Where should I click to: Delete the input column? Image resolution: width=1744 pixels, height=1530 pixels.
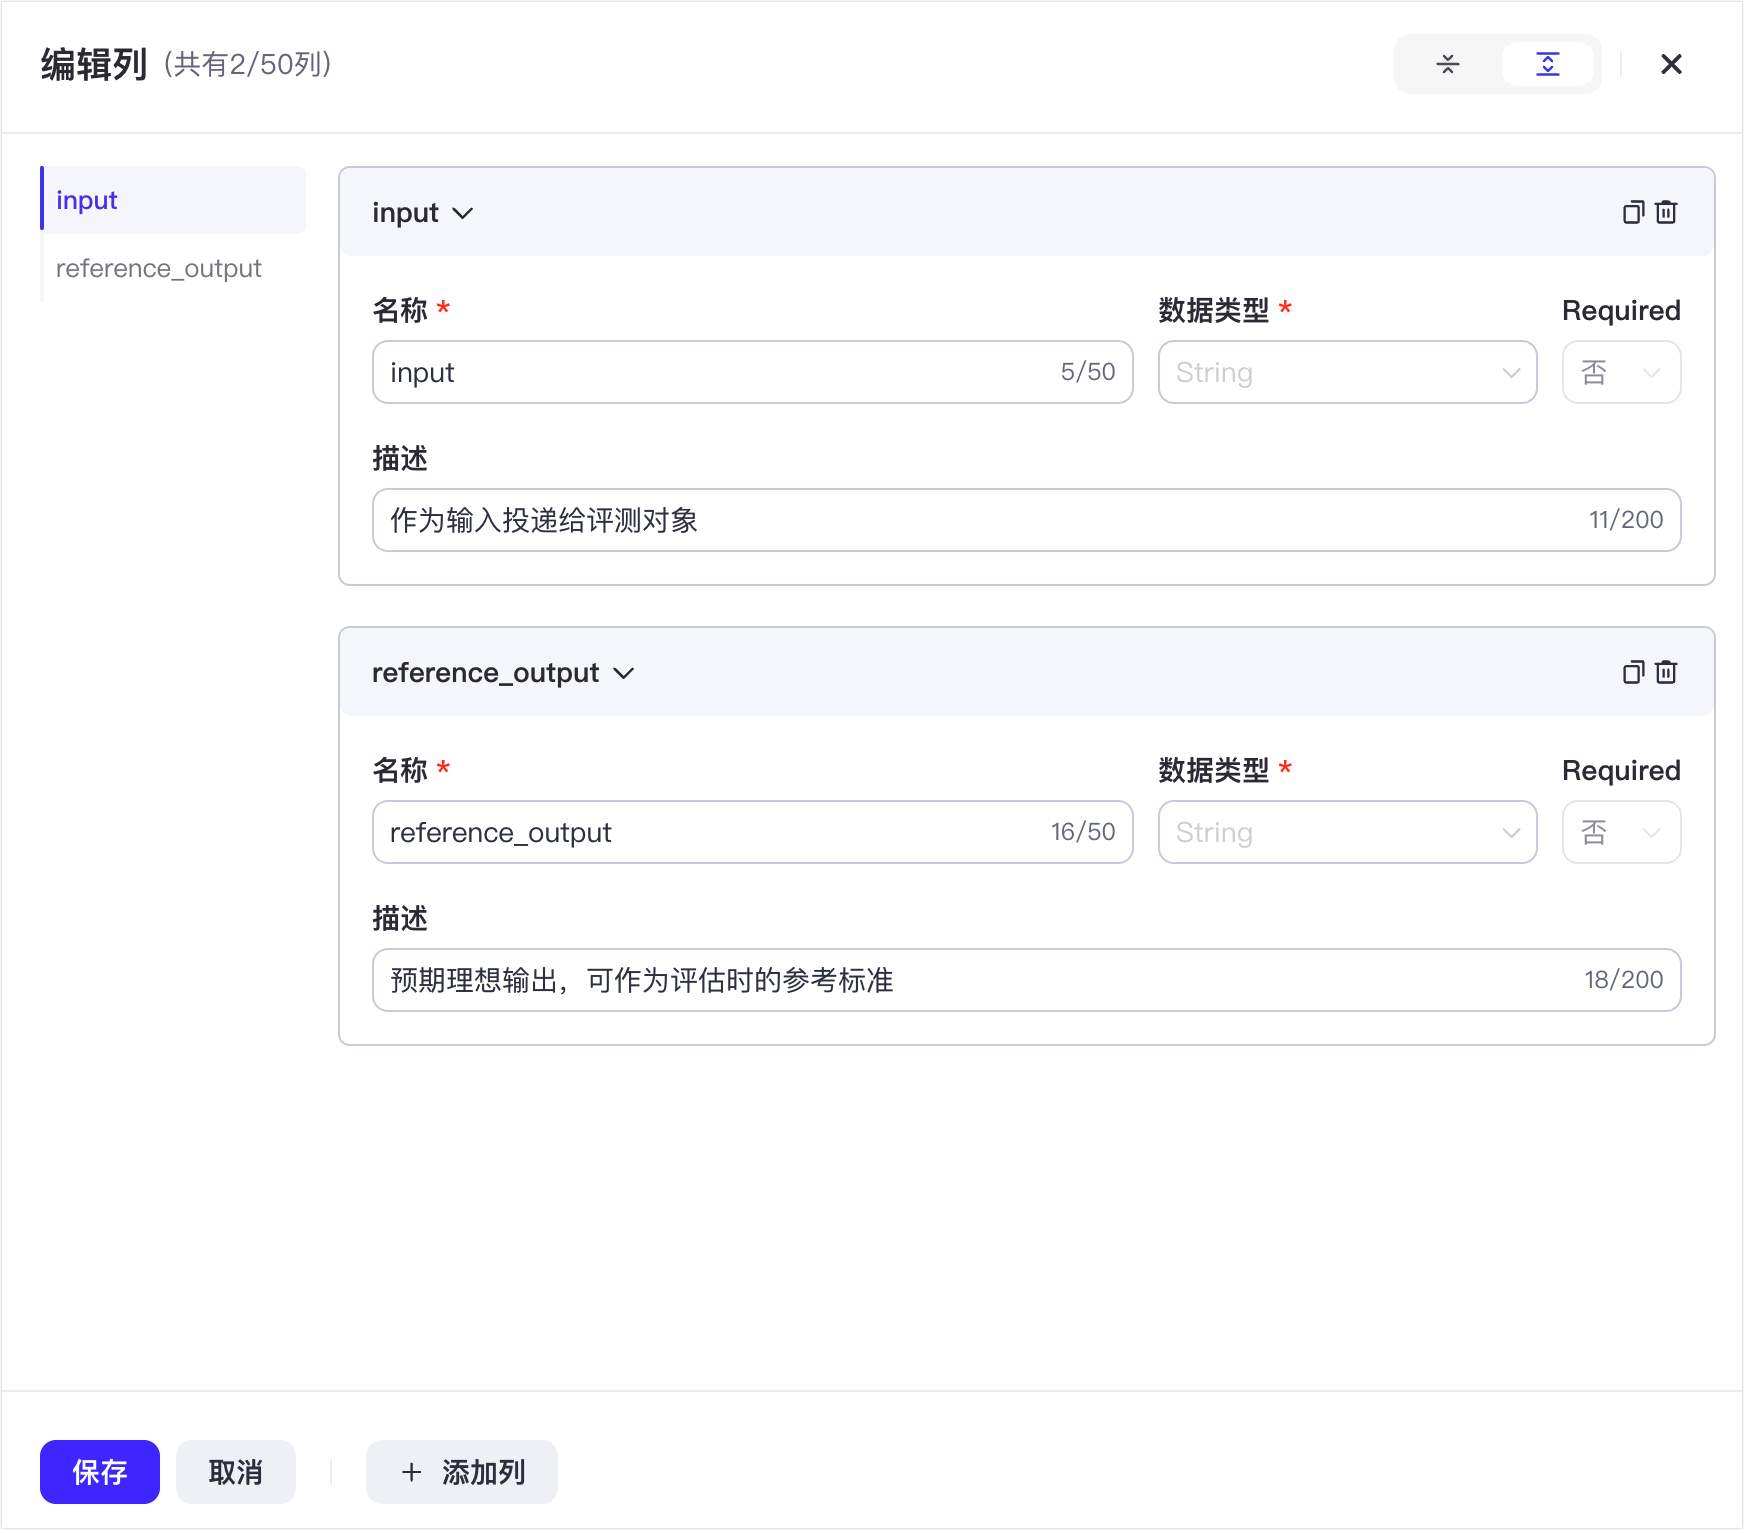(1666, 213)
